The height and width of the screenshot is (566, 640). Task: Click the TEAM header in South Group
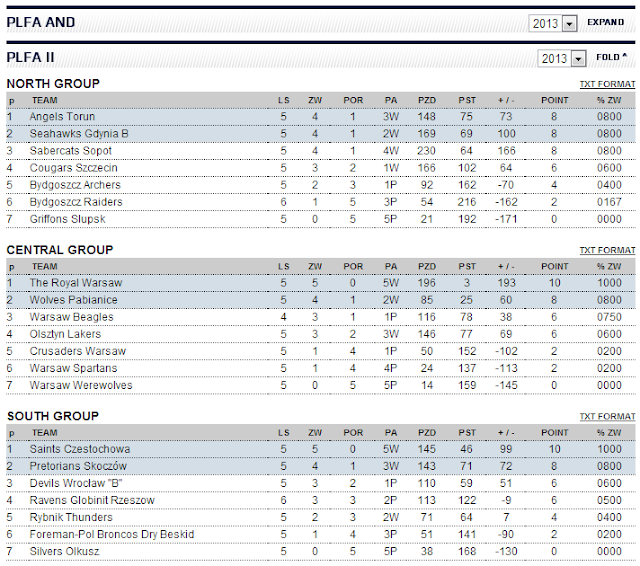[44, 432]
